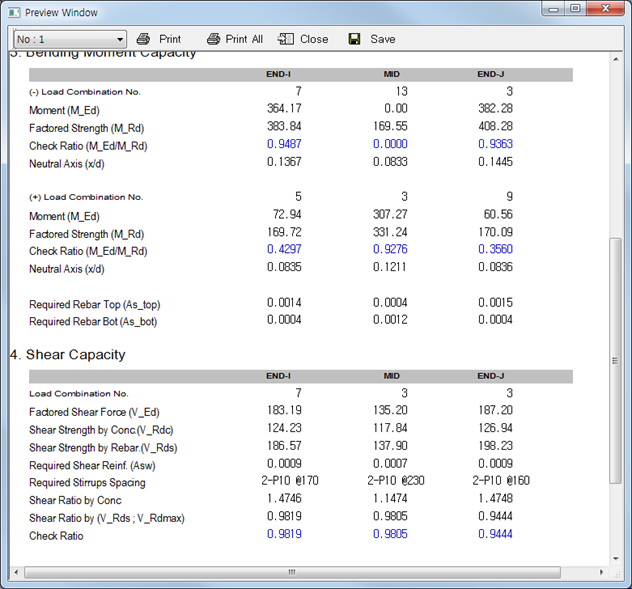Click 'Required Rebar Bot (As_bot)' label
The image size is (632, 589).
(x=93, y=322)
